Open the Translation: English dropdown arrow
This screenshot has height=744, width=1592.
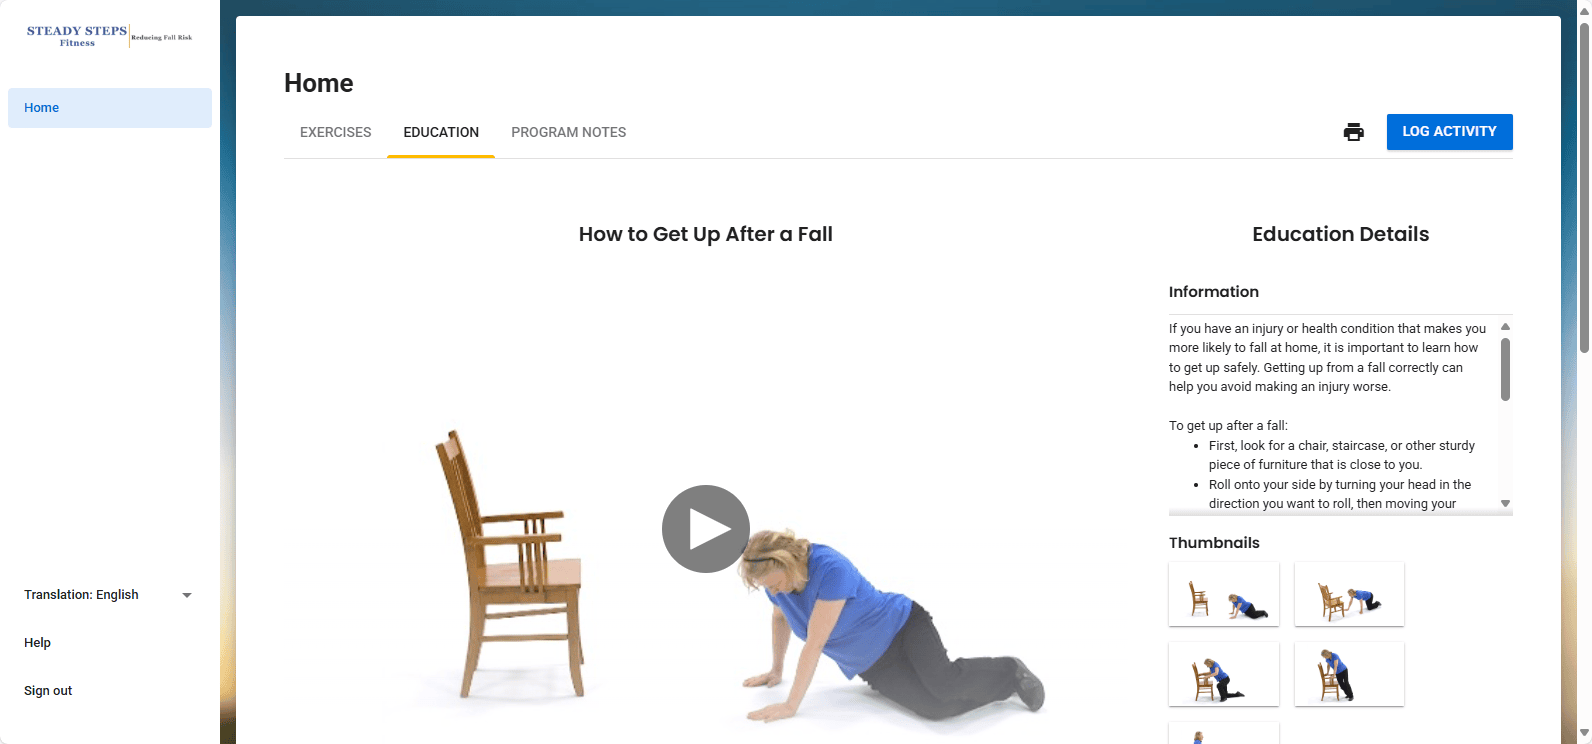click(x=187, y=595)
